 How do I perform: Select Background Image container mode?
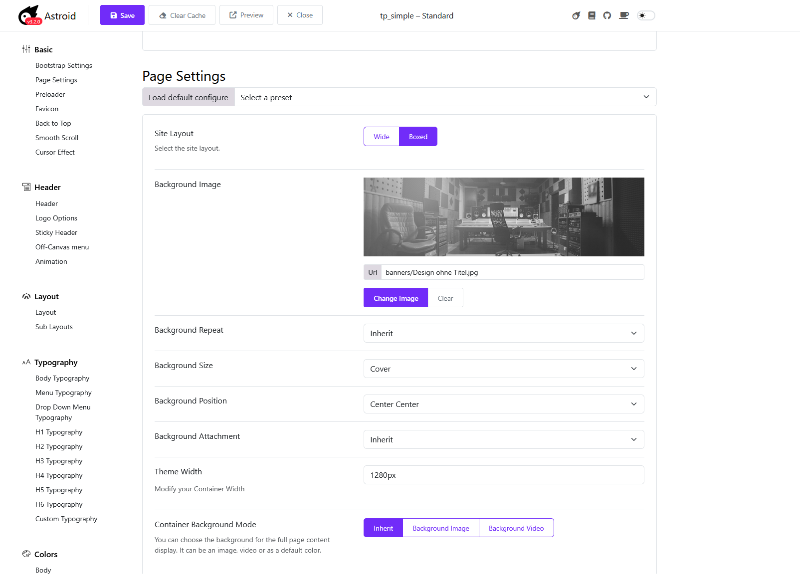441,528
